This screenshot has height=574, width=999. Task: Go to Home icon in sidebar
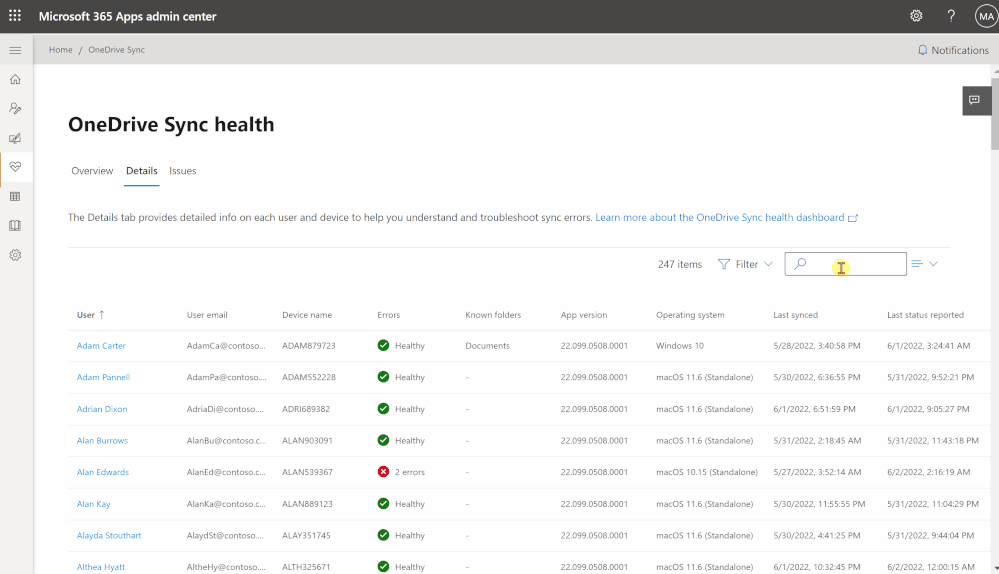pos(15,79)
